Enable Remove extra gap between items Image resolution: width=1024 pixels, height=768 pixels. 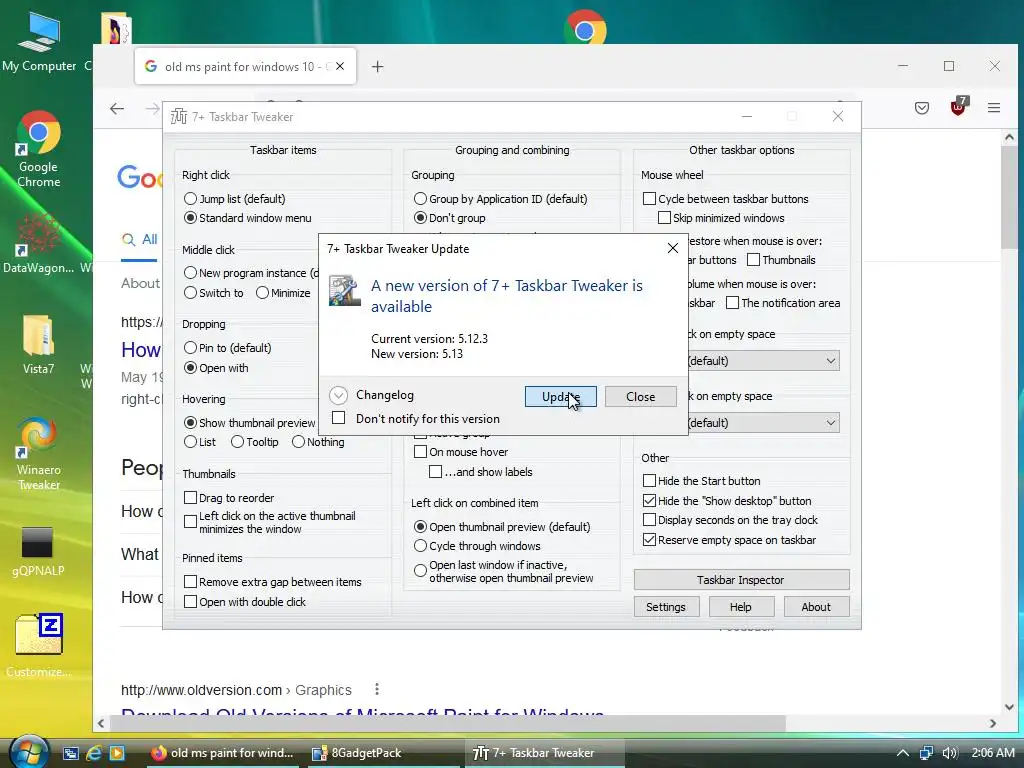[190, 582]
